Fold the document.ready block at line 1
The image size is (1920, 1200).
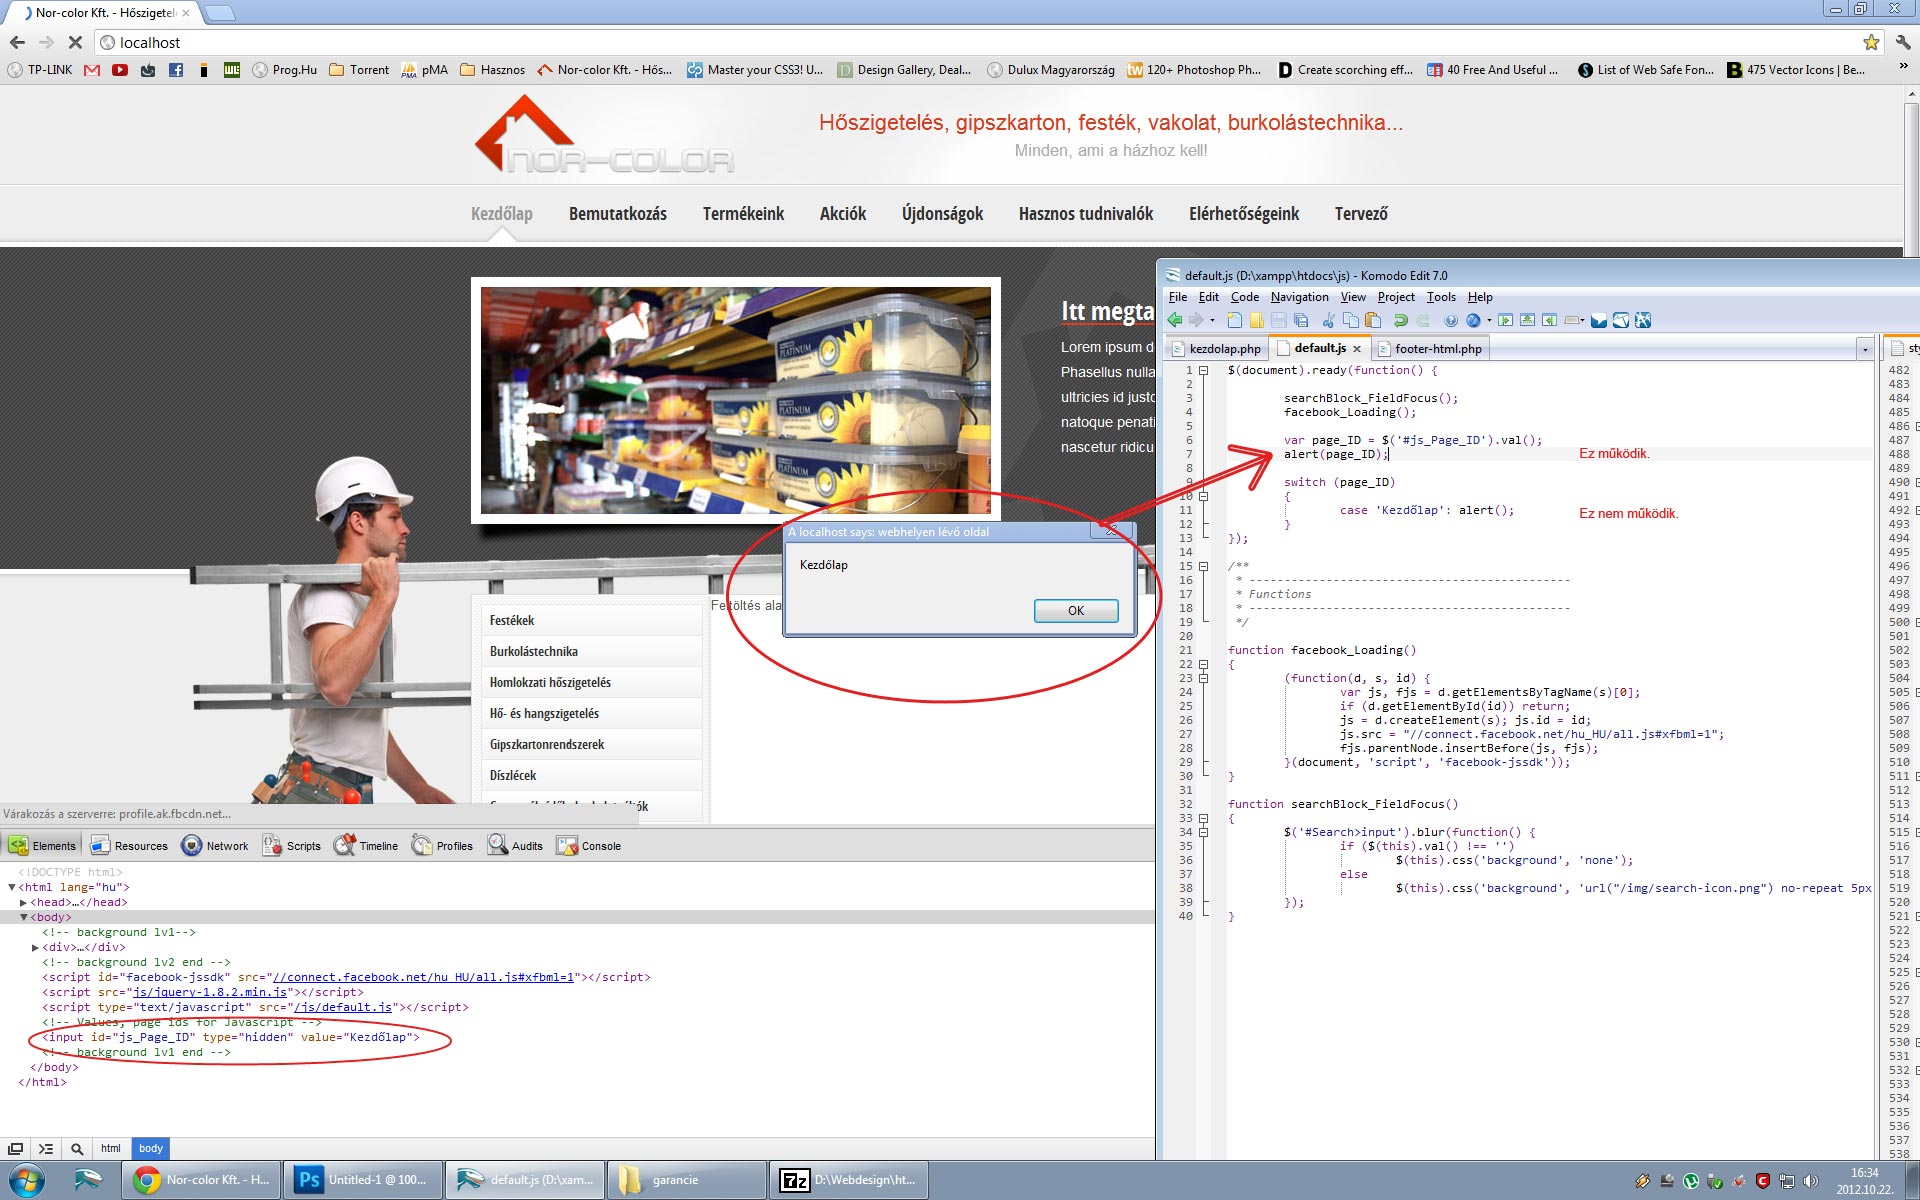pyautogui.click(x=1204, y=370)
